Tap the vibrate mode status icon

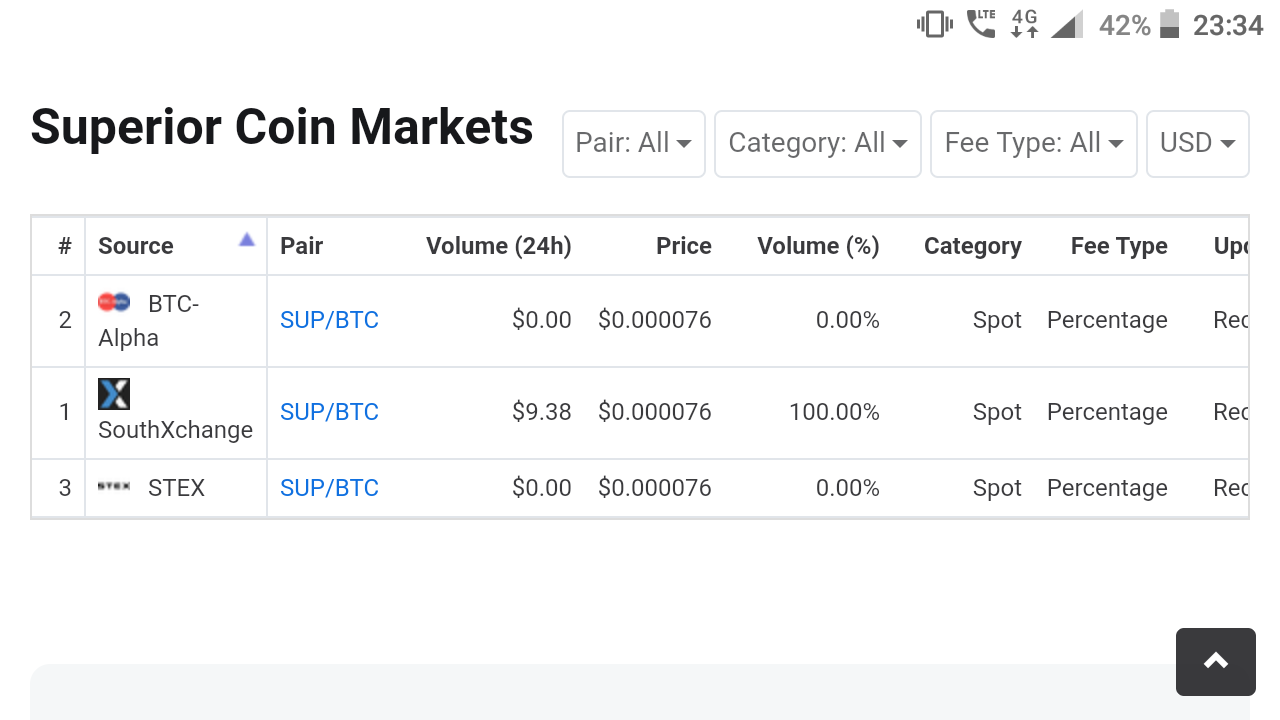[934, 24]
